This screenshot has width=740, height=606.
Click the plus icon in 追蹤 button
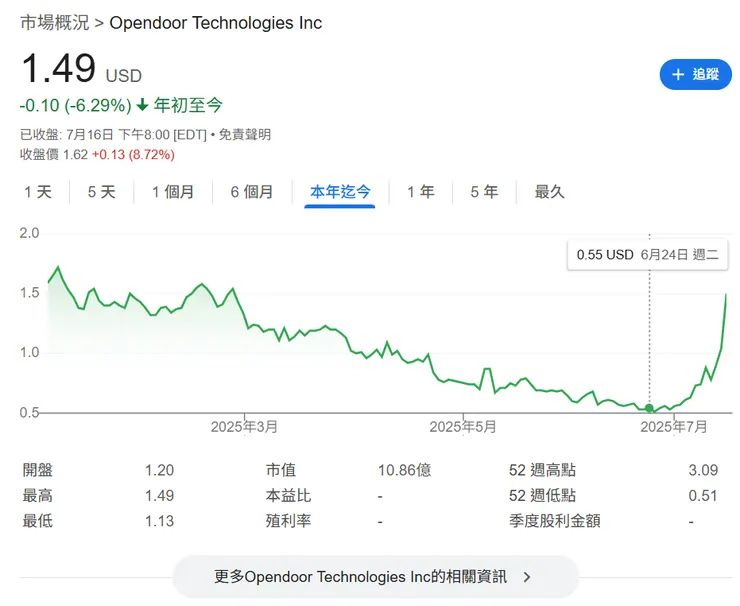point(678,74)
